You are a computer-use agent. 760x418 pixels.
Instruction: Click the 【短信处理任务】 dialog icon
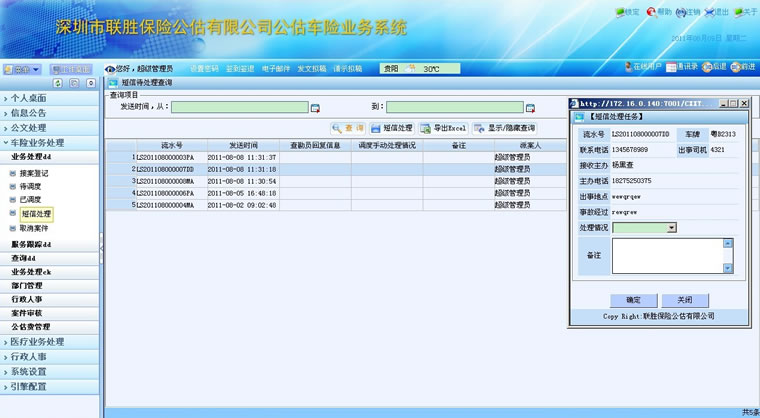[x=579, y=117]
